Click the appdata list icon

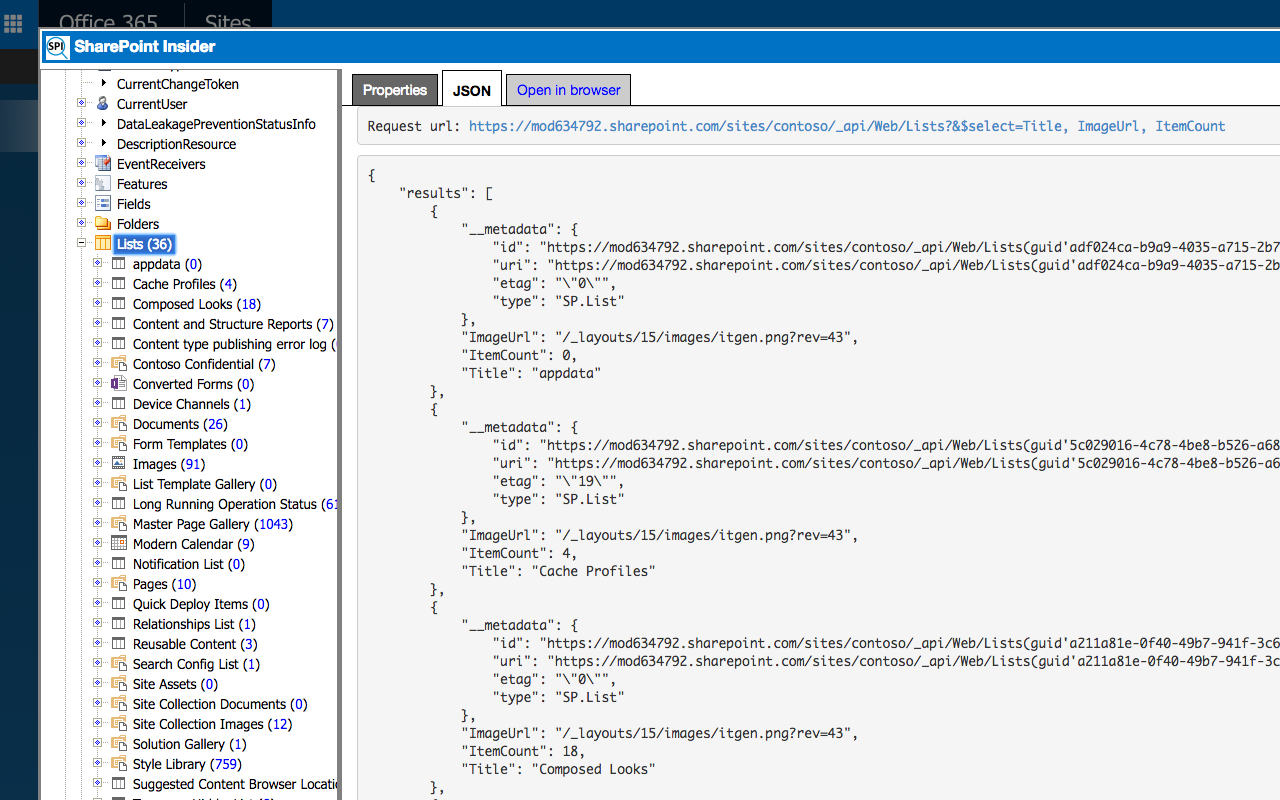pyautogui.click(x=118, y=264)
